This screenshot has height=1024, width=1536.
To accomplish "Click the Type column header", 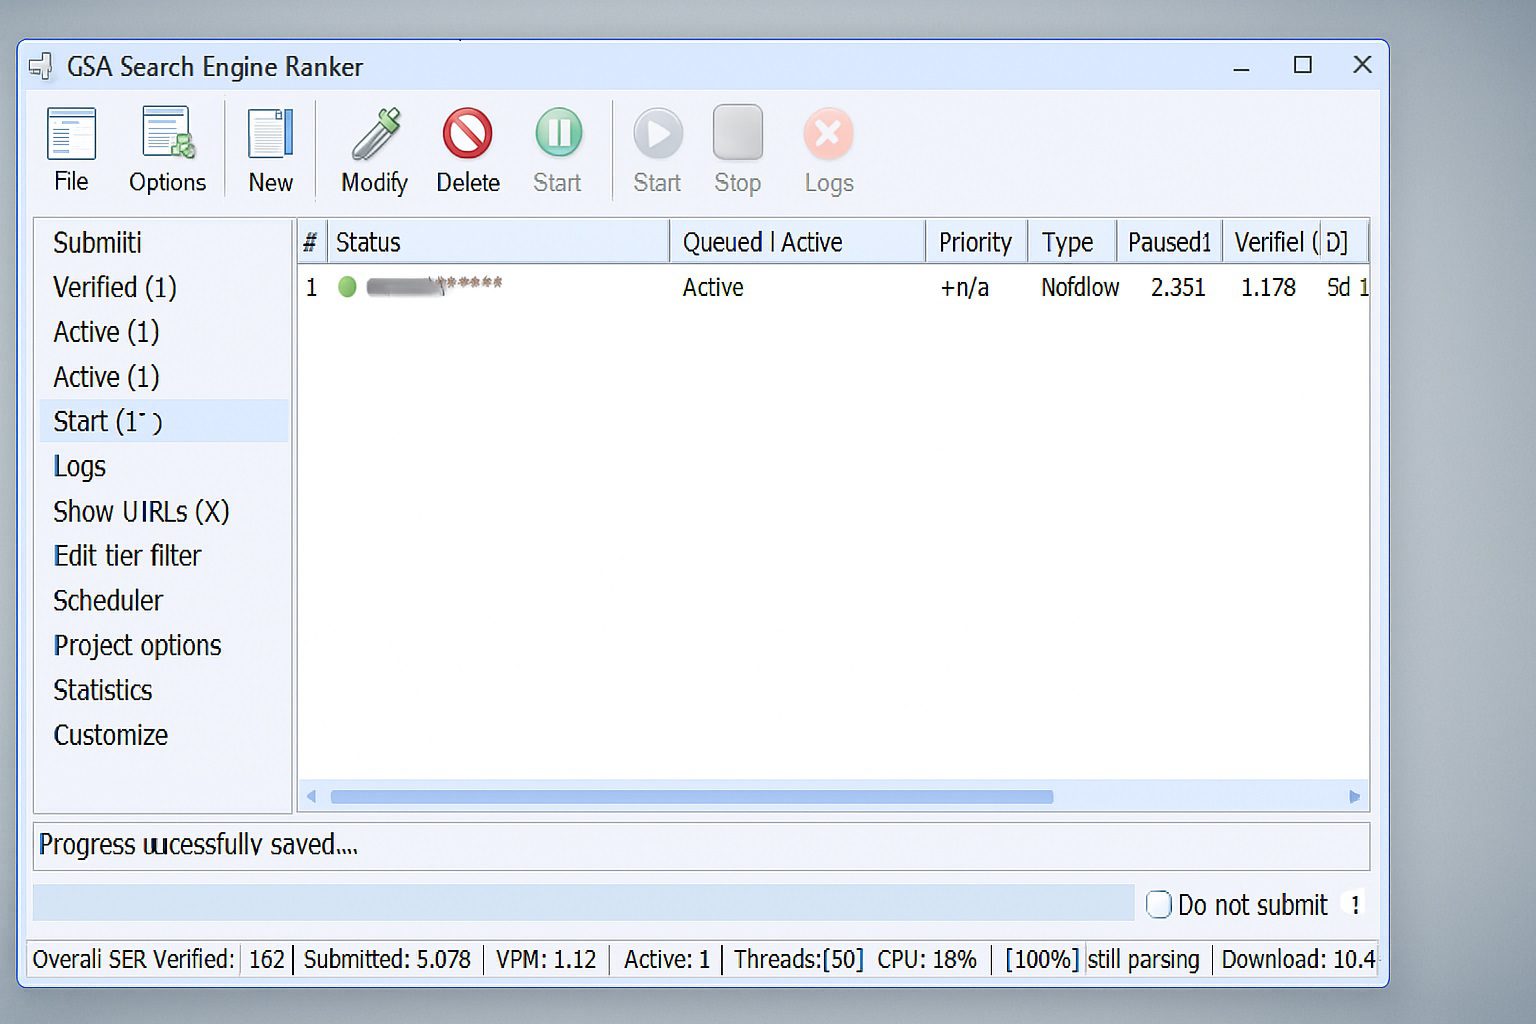I will pyautogui.click(x=1072, y=242).
